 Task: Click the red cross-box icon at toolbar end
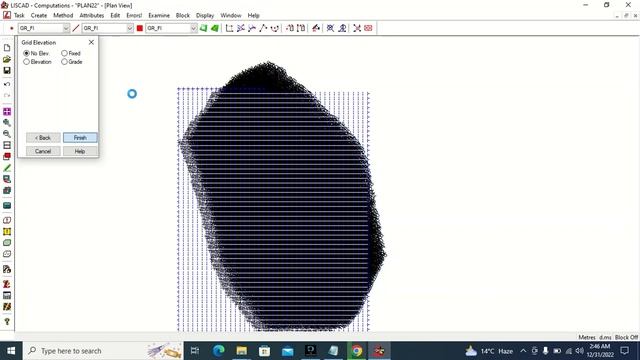(x=368, y=28)
